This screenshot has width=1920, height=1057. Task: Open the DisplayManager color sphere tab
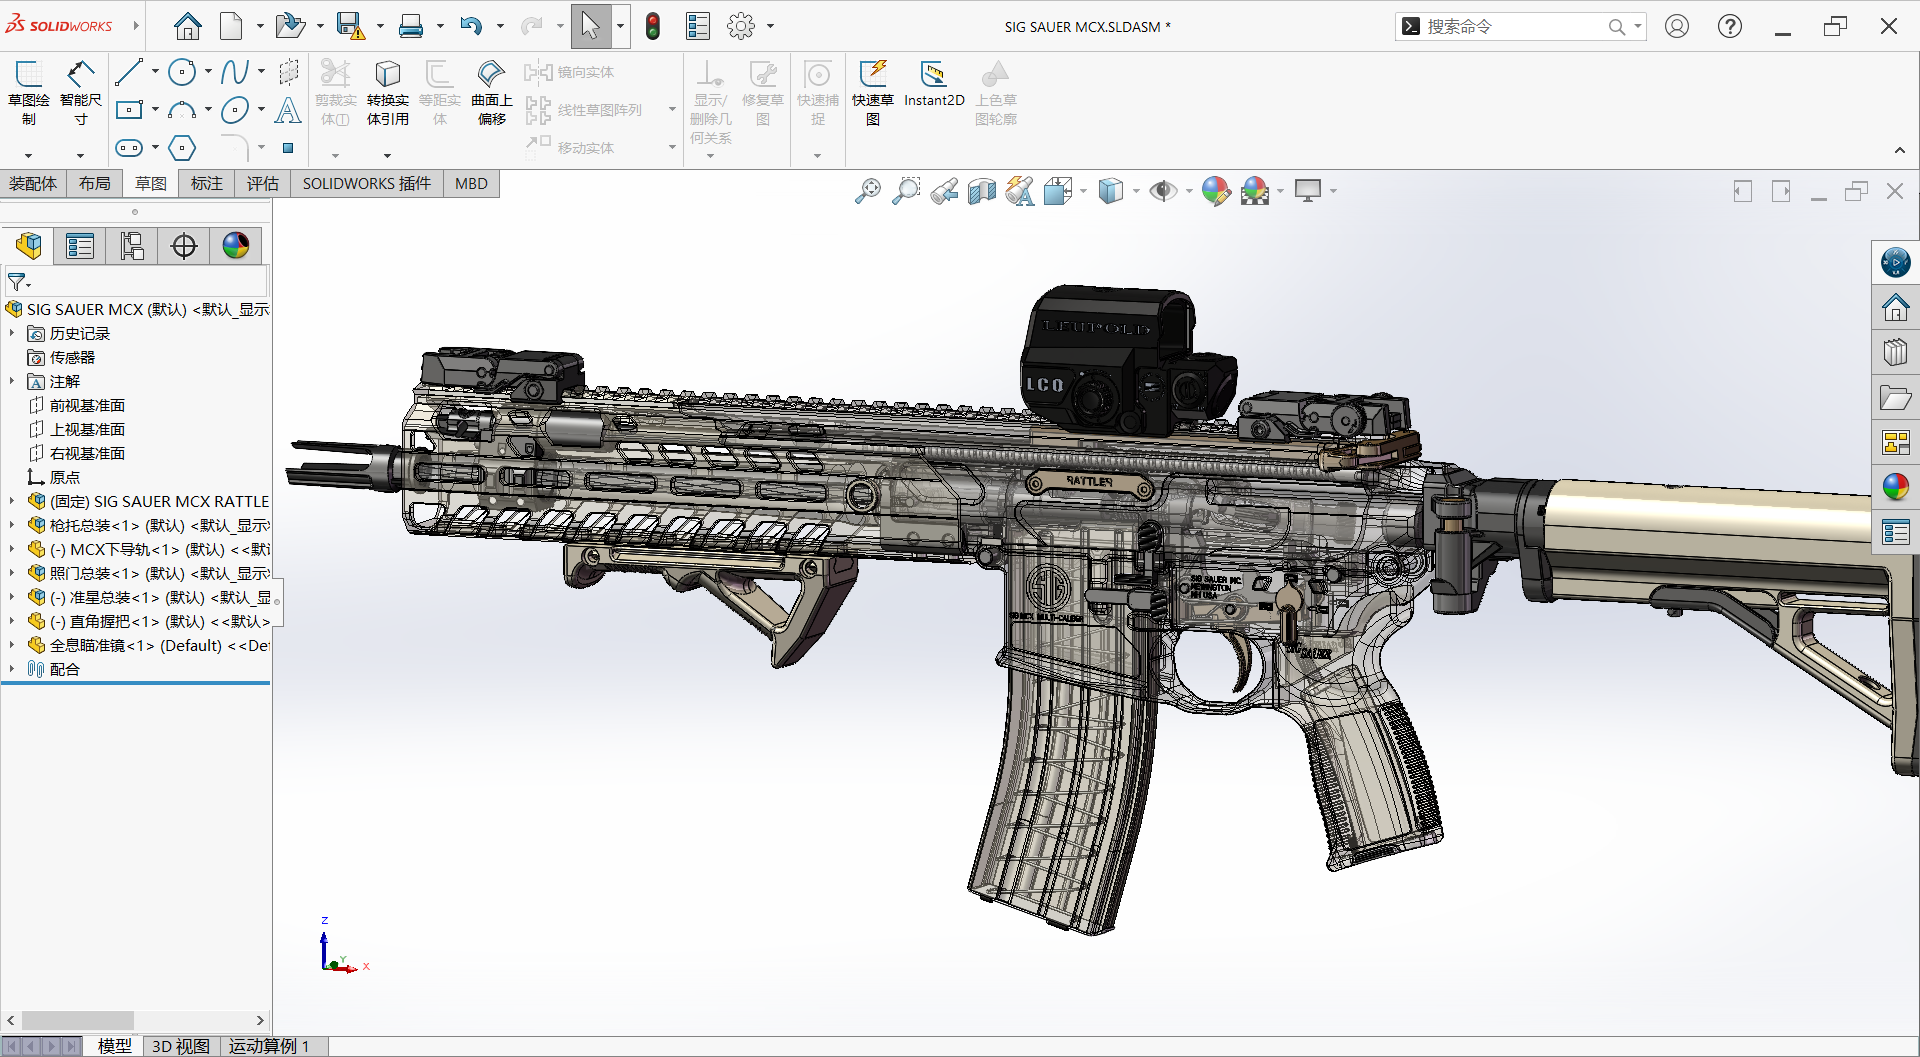pos(236,246)
